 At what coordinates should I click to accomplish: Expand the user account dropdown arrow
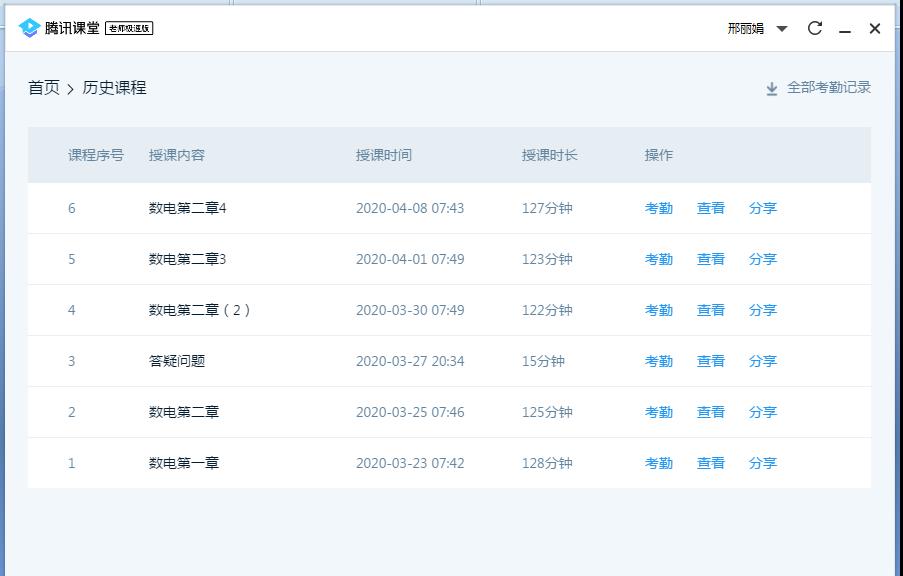coord(782,29)
